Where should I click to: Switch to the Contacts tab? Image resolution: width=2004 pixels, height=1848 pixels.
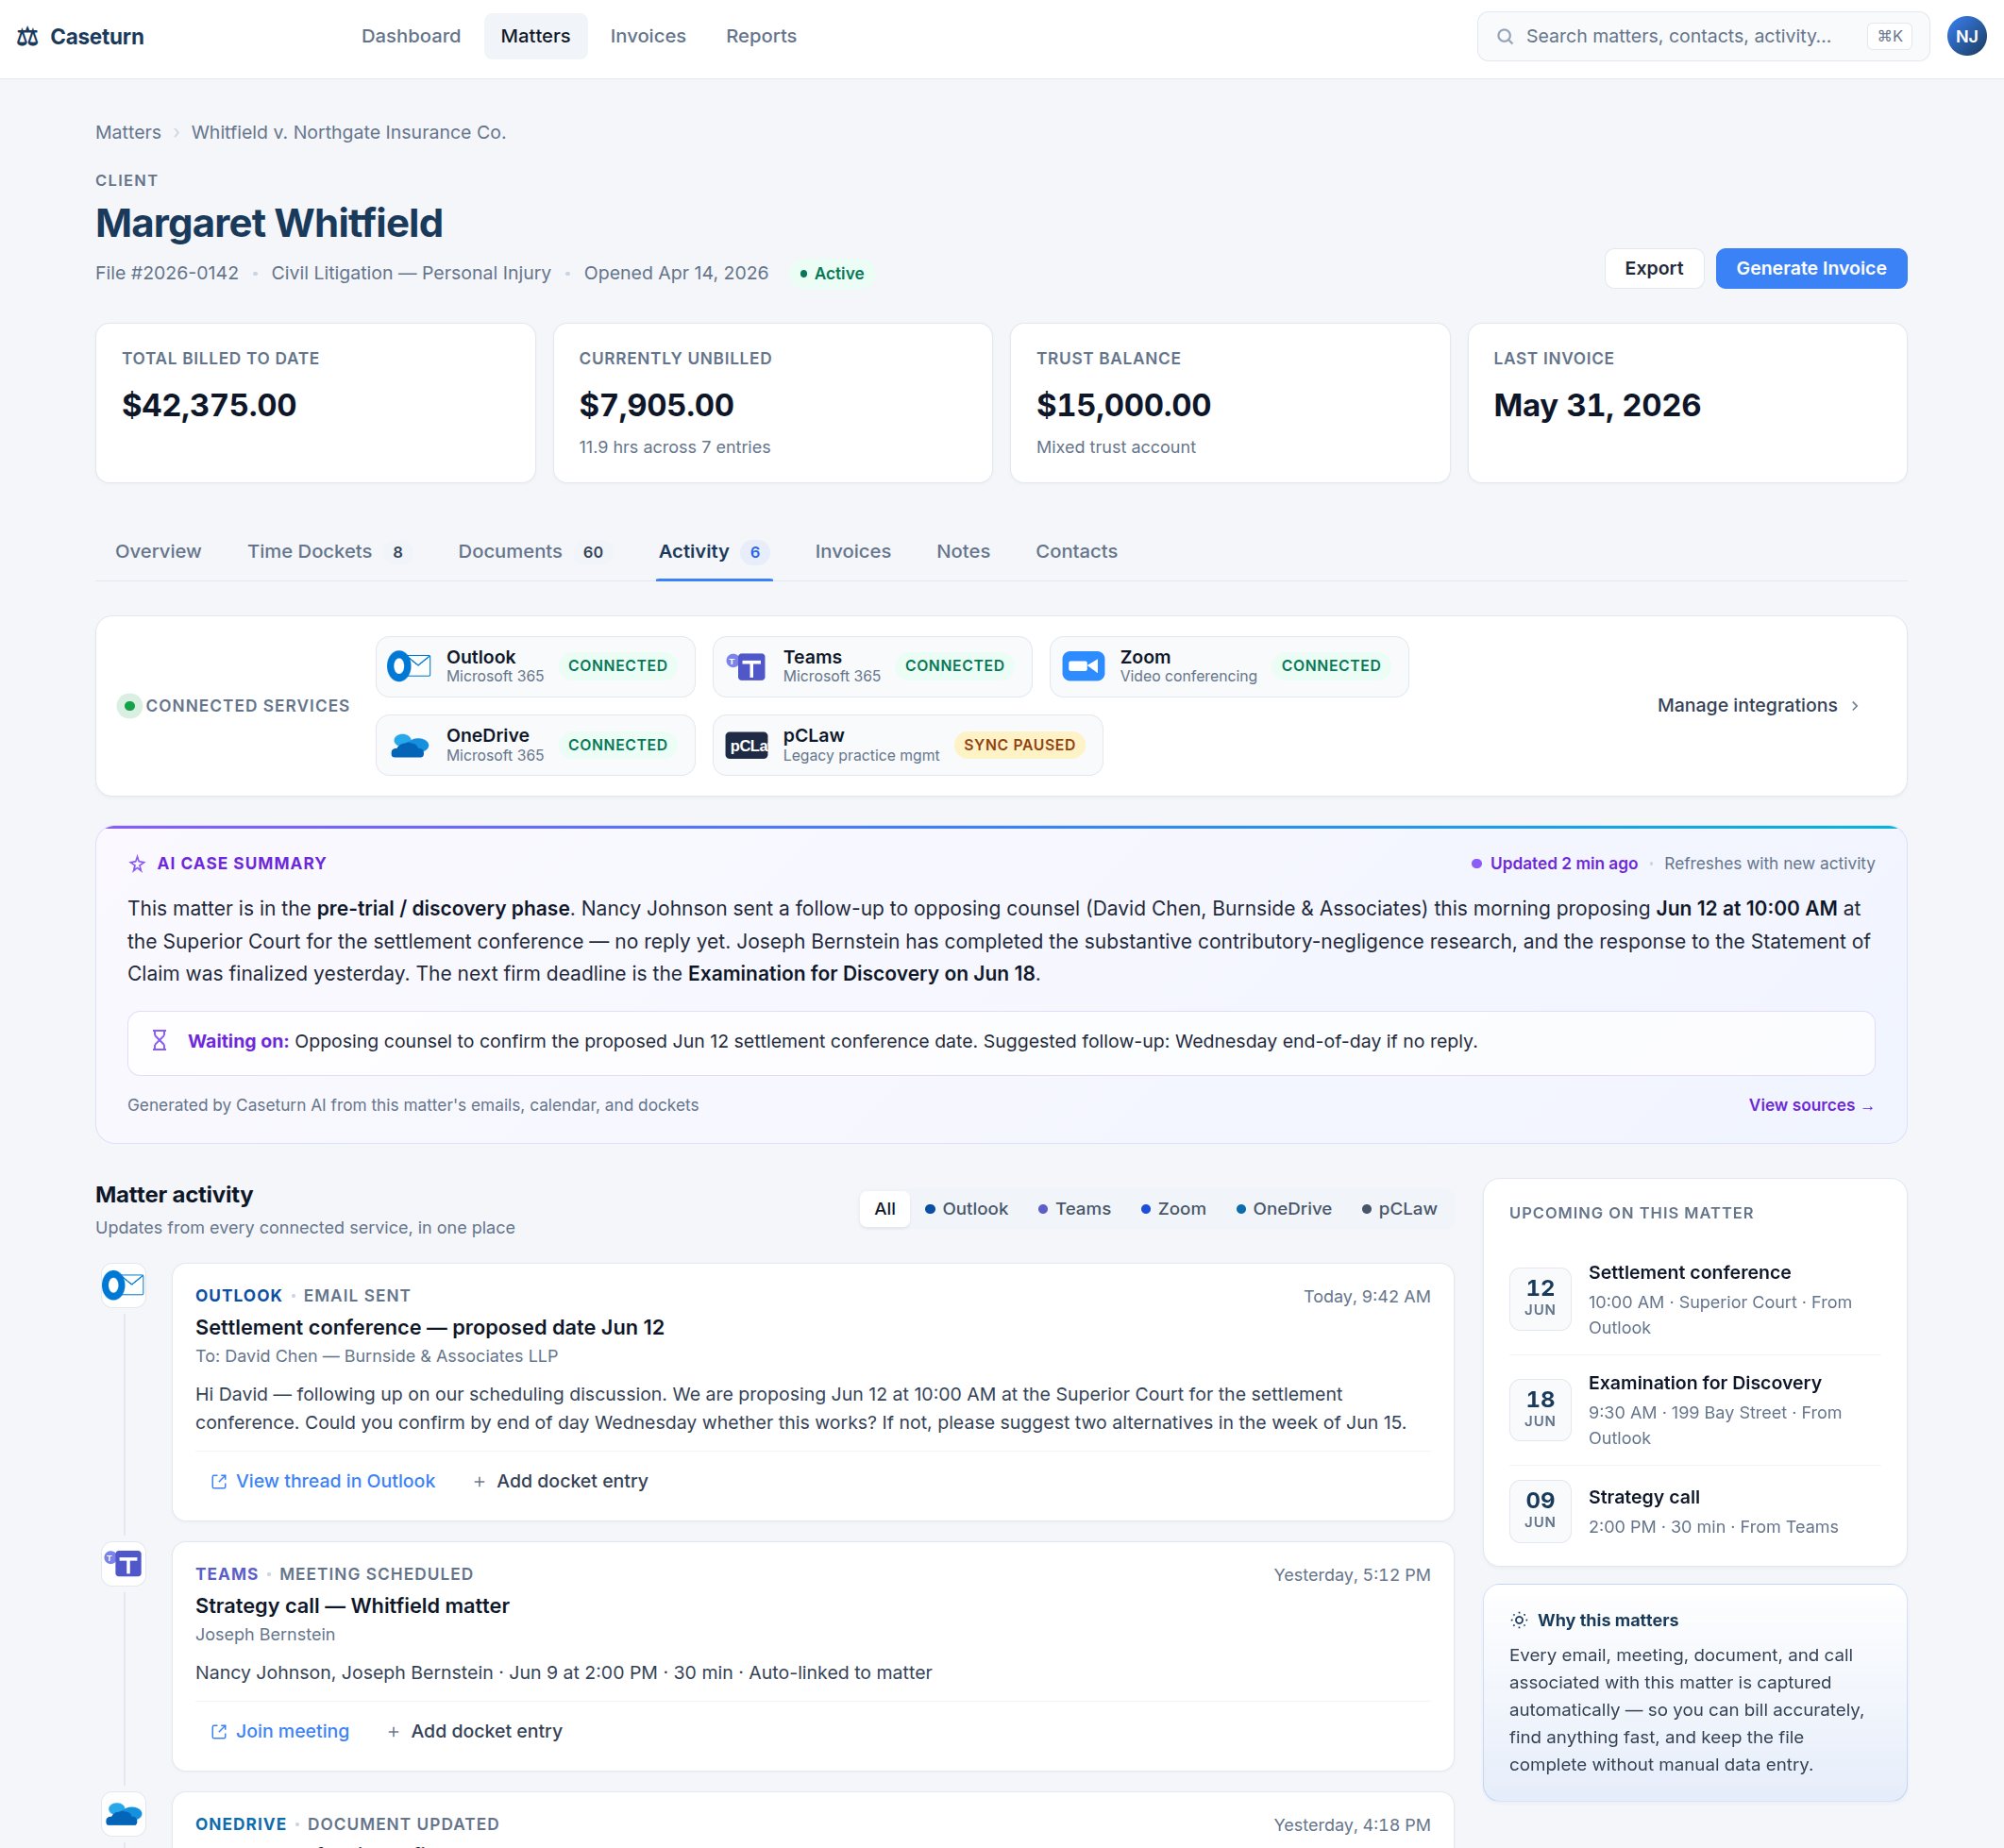coord(1076,552)
